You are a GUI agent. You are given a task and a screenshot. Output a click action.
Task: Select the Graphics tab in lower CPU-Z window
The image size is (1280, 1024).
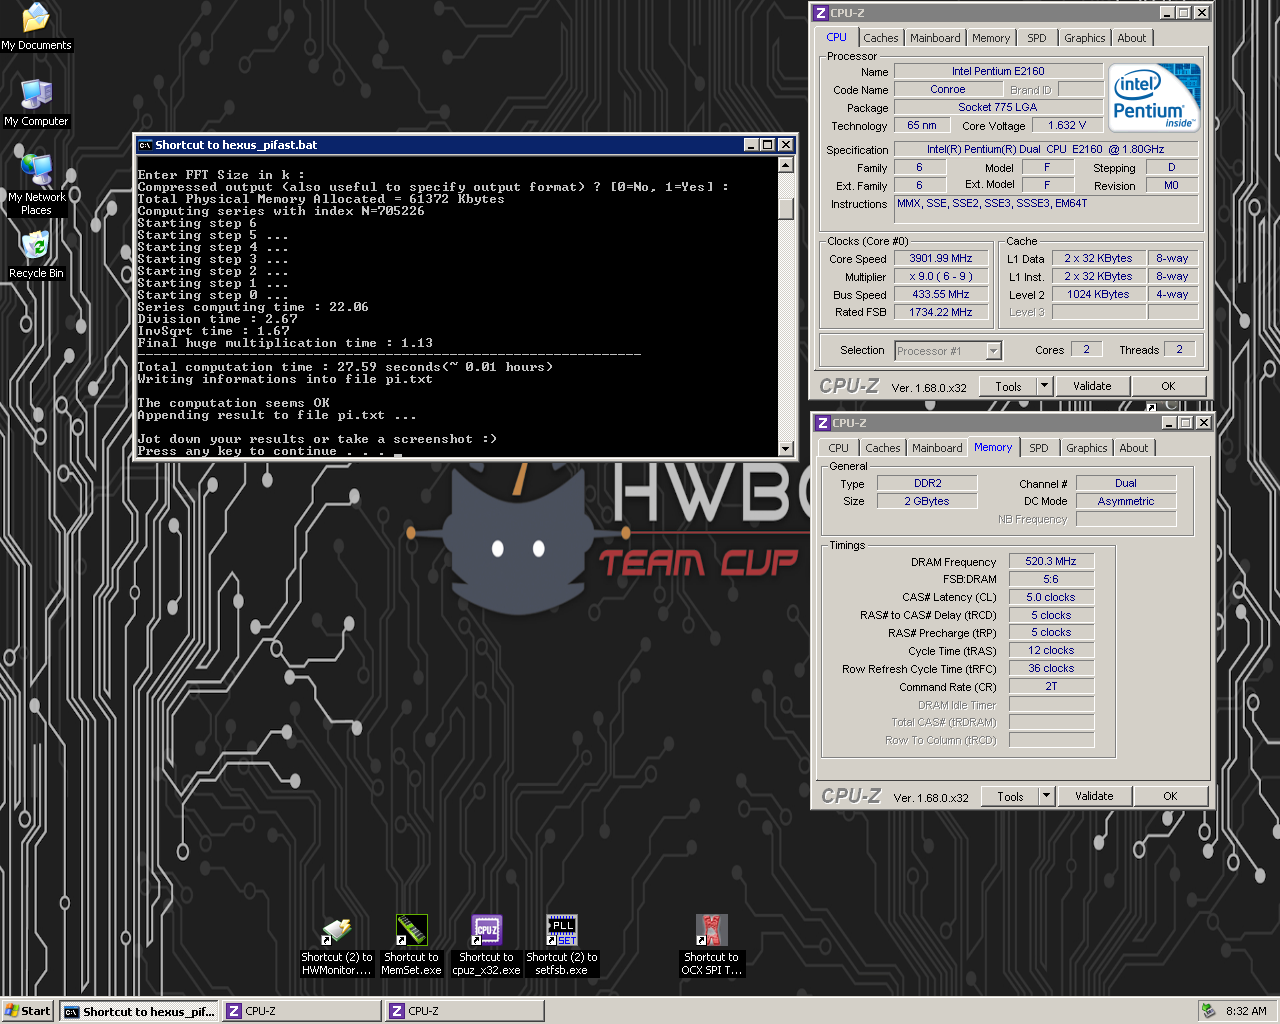point(1087,448)
